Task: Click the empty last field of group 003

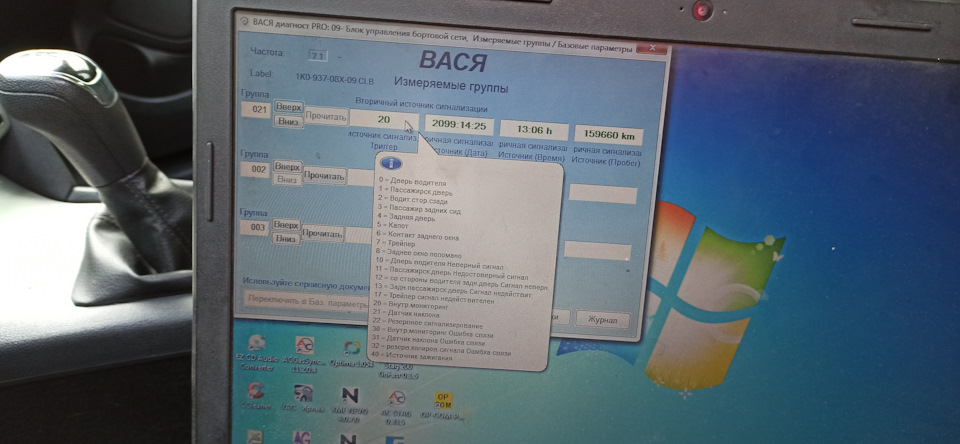Action: click(598, 250)
